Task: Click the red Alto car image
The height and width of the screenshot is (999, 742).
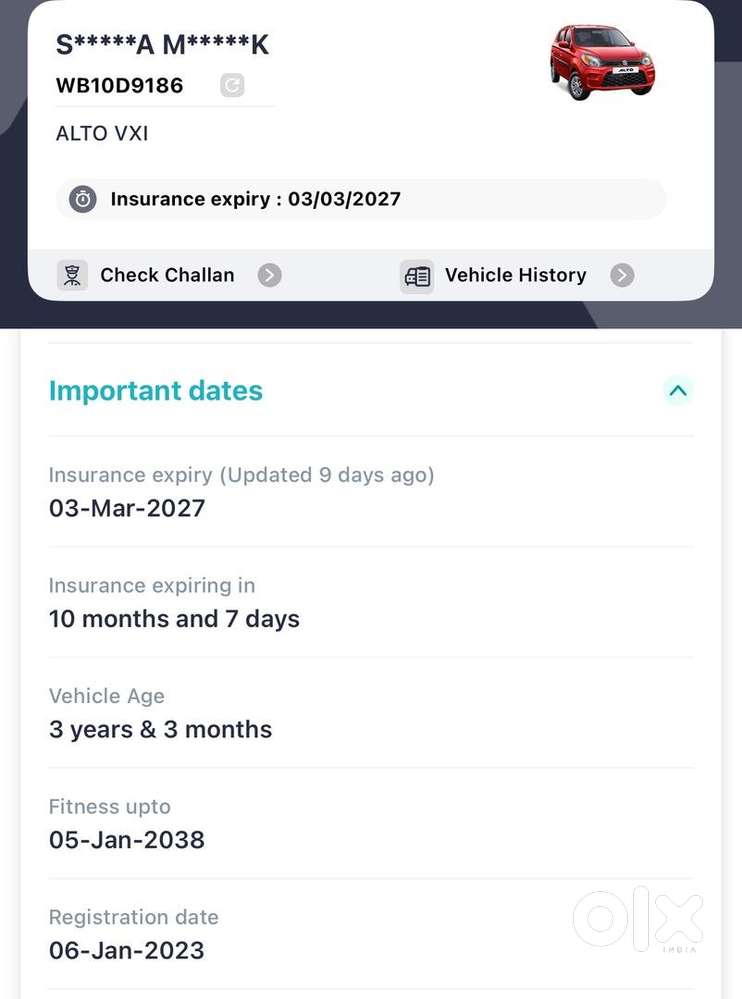Action: [x=602, y=62]
